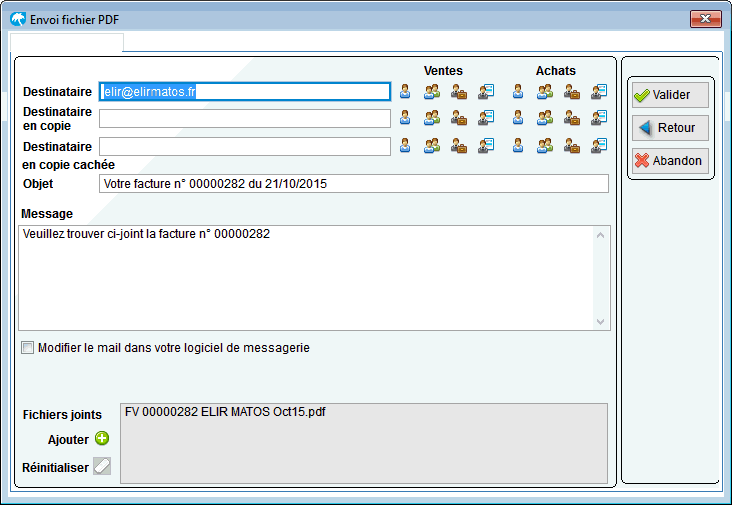
Task: Click the Réinitialiser eraser icon
Action: pos(102,466)
